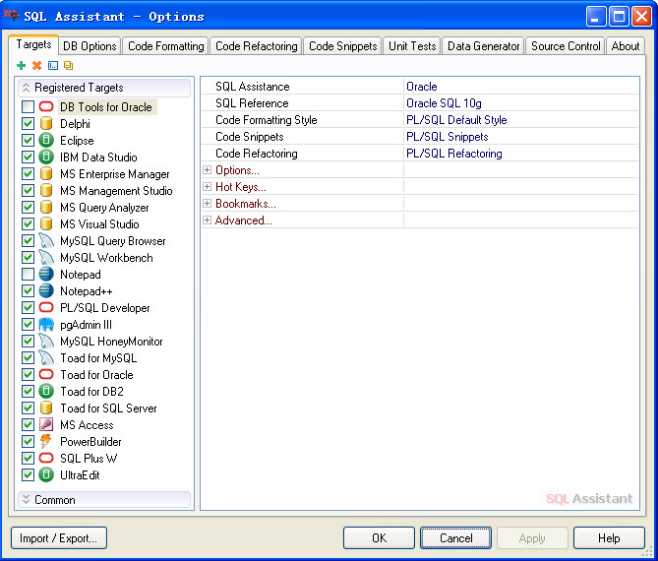
Task: Click the Toad for MySQL dolphin icon
Action: coord(46,358)
